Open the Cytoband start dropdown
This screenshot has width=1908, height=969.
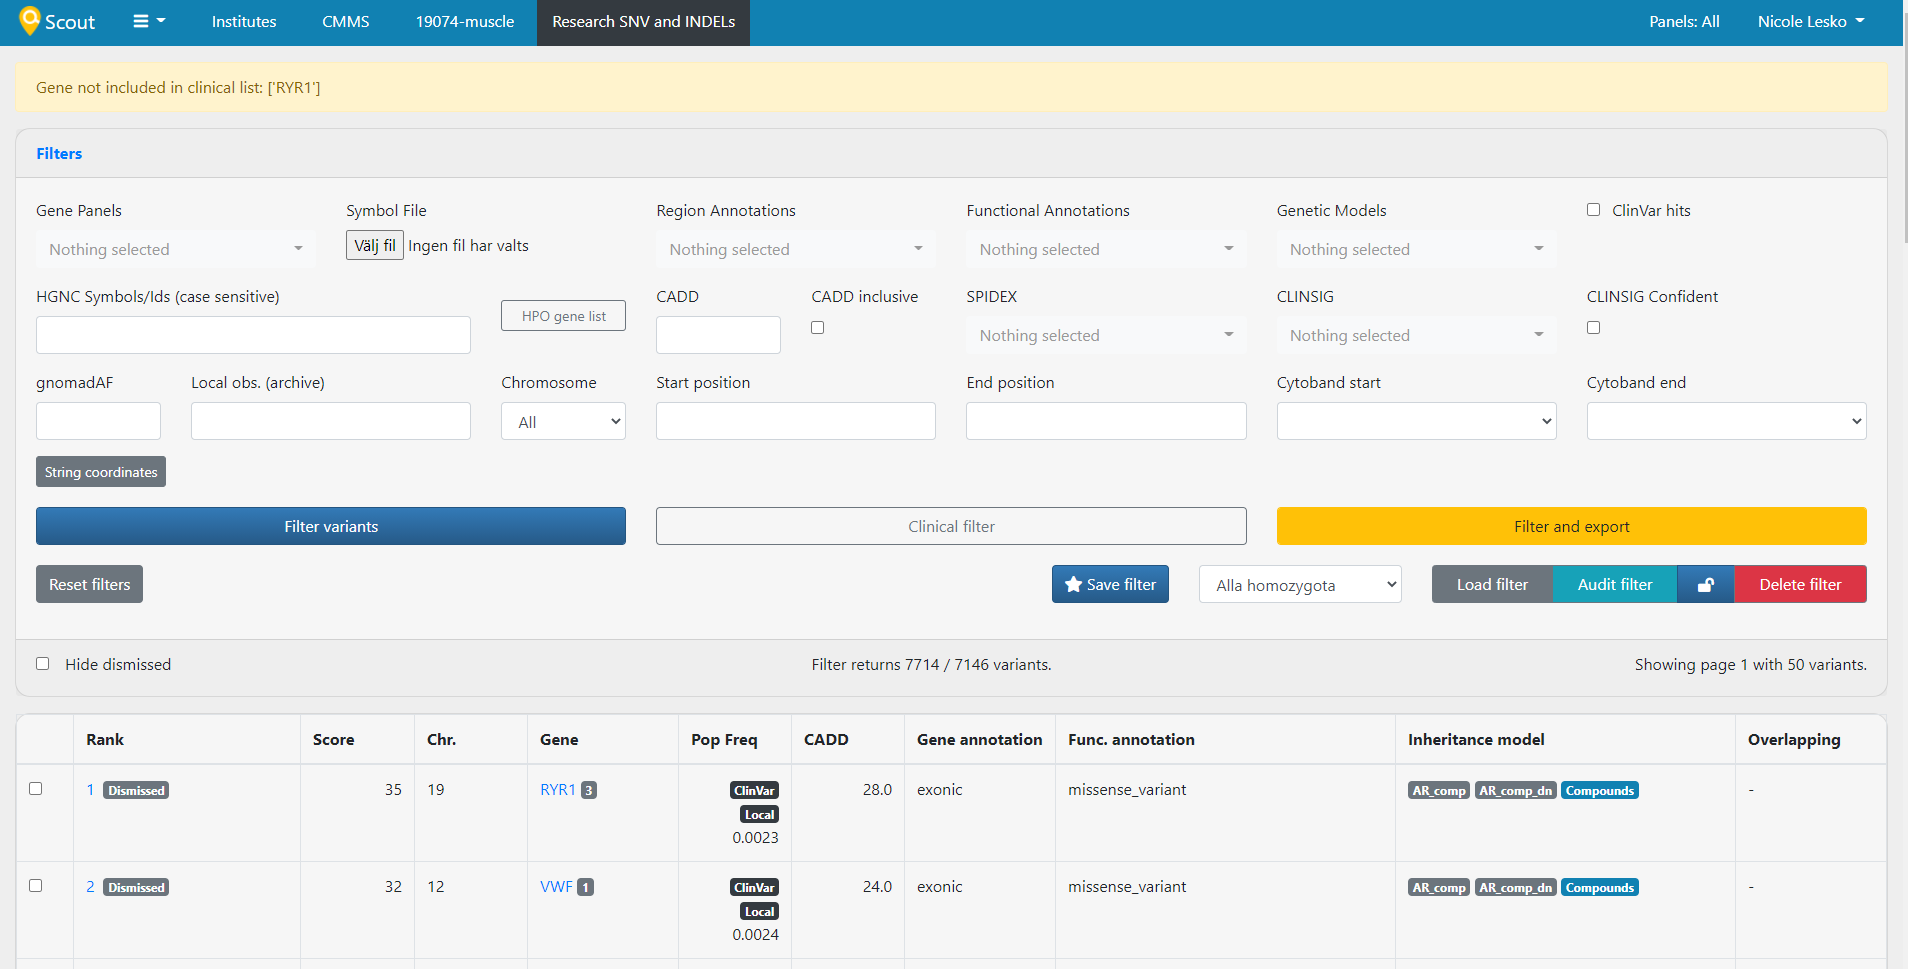tap(1416, 421)
